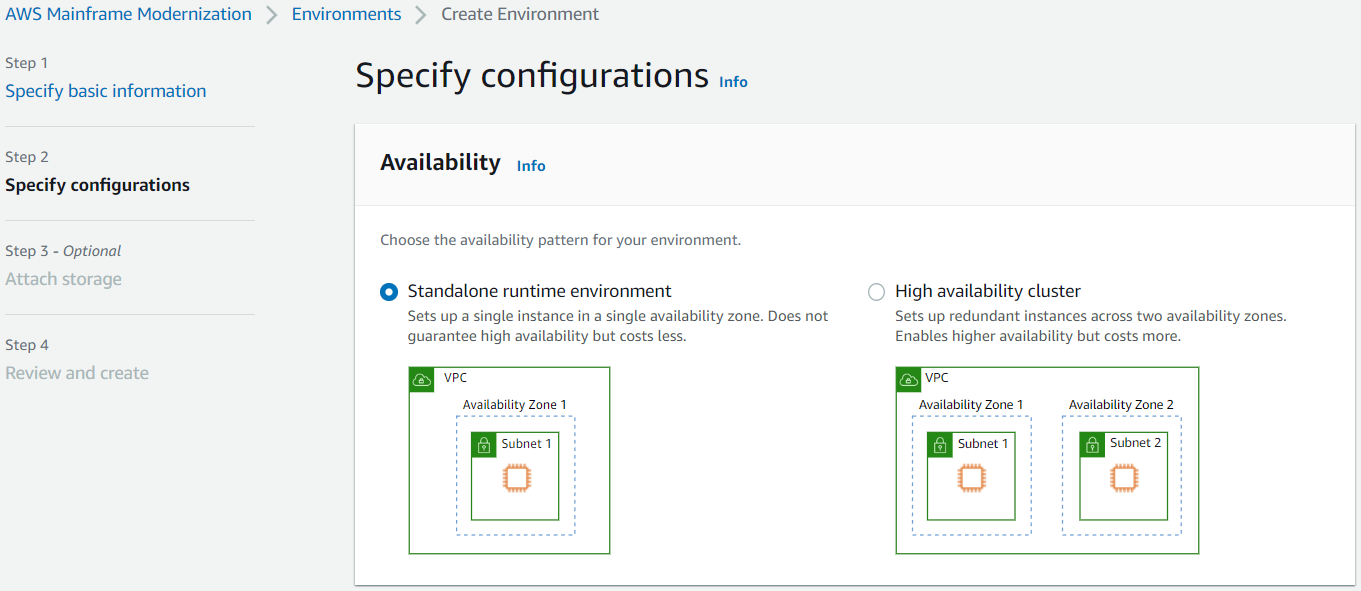Select the chip icon inside cluster Subnet 1
The width and height of the screenshot is (1361, 591).
tap(972, 480)
